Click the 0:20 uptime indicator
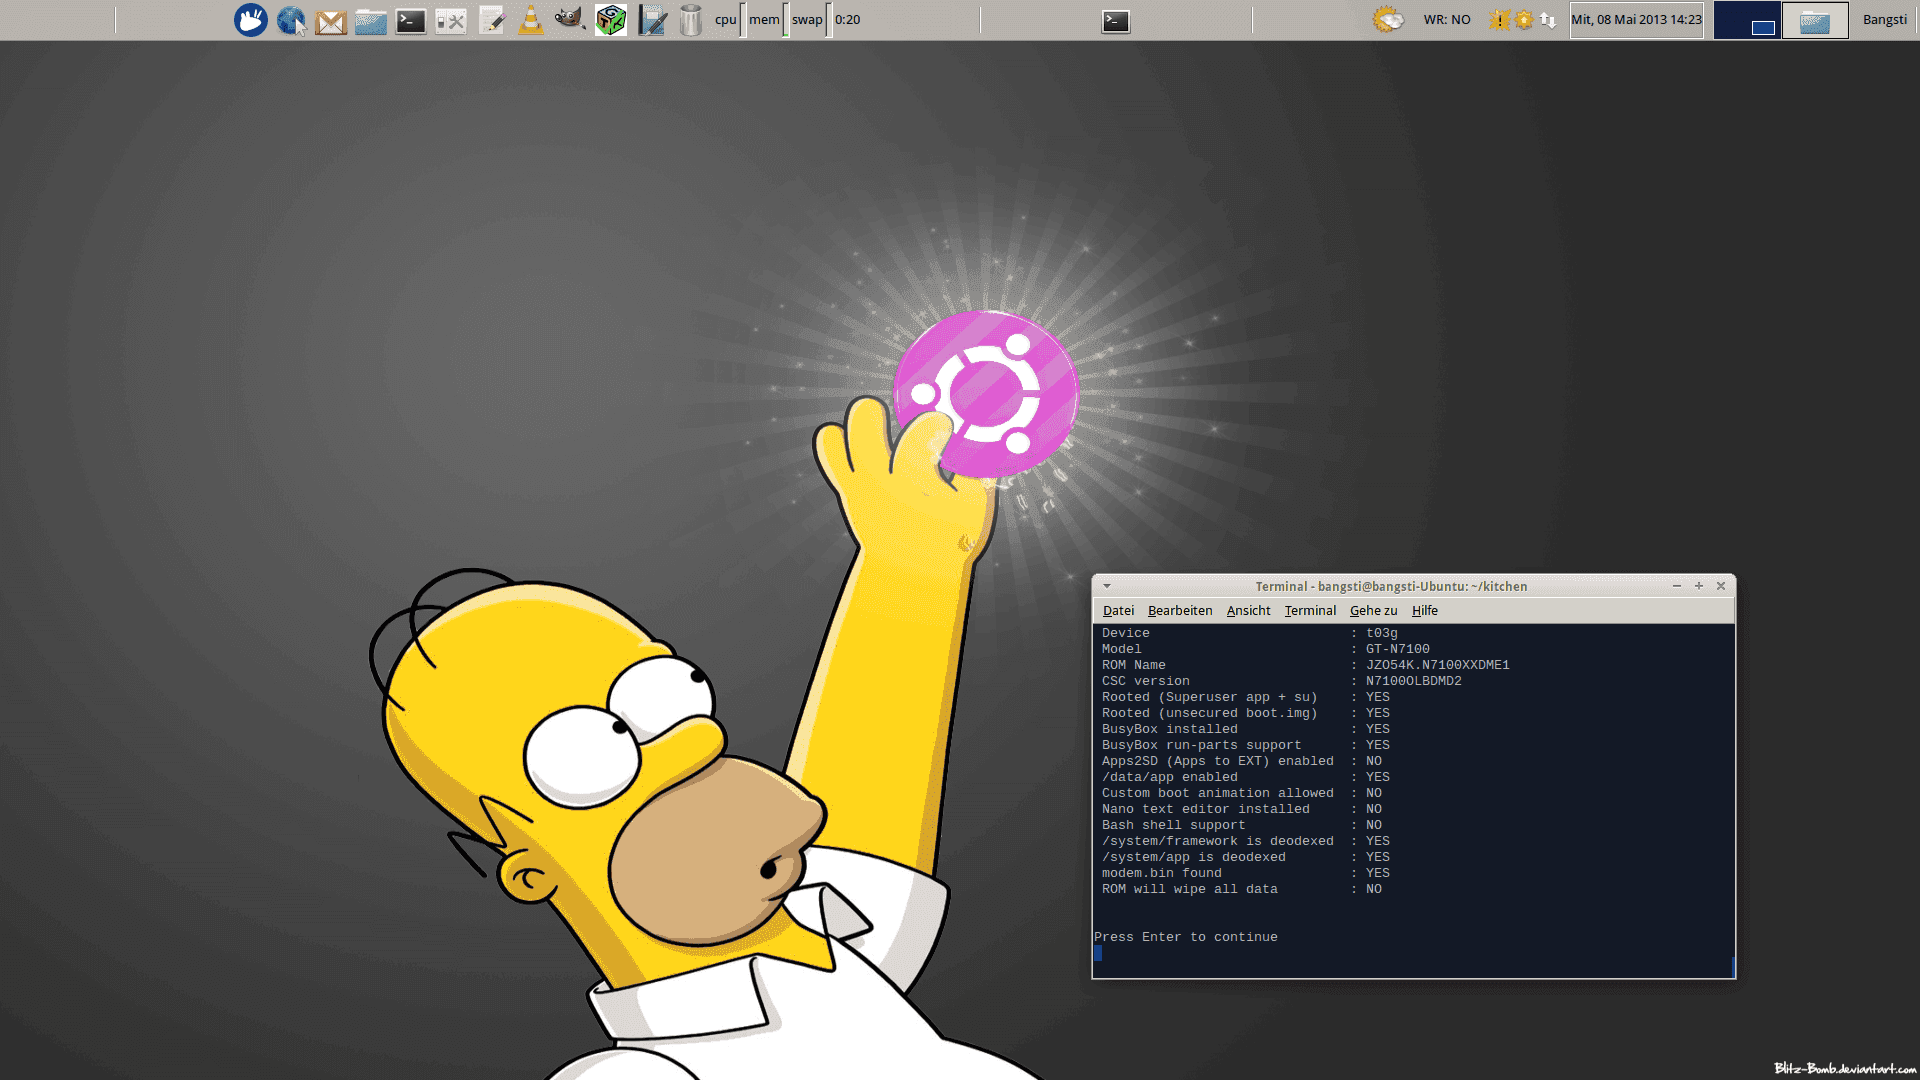 coord(848,20)
